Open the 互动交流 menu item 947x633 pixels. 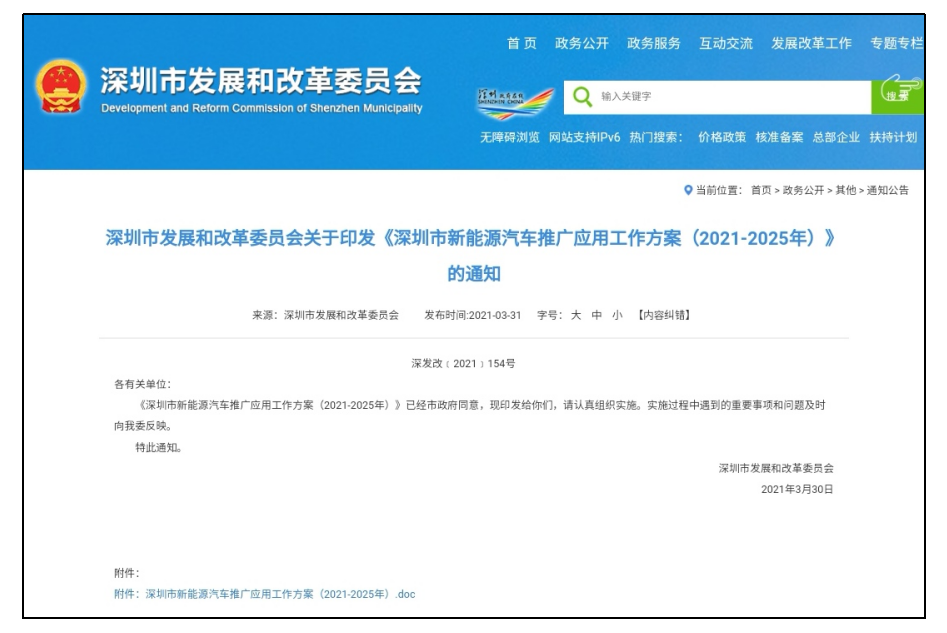[726, 43]
